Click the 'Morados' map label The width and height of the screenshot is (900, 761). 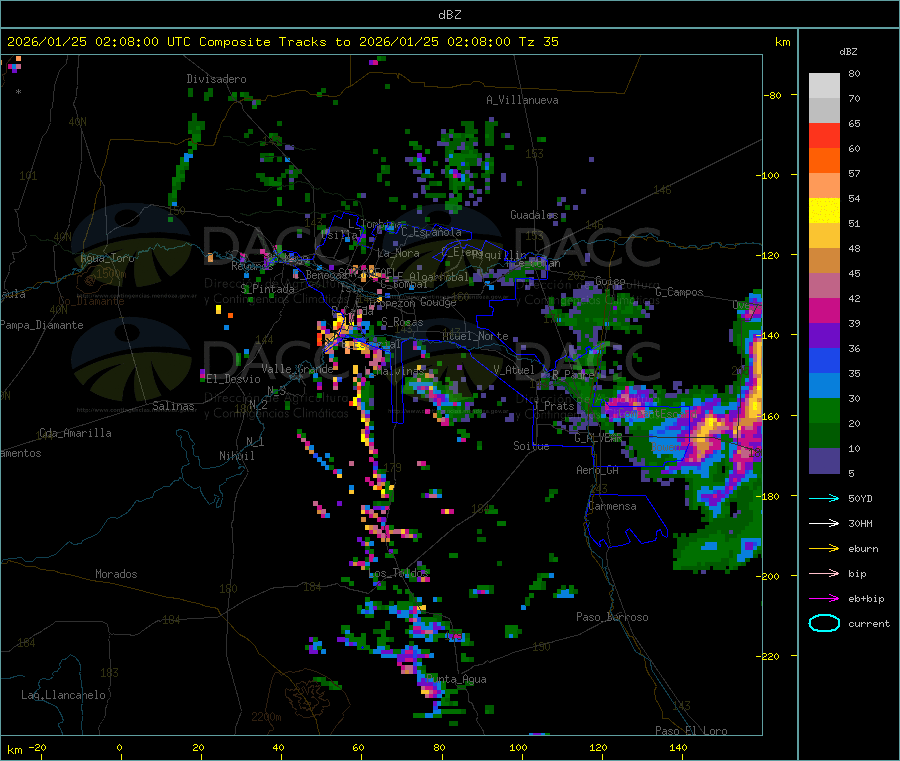pos(116,574)
